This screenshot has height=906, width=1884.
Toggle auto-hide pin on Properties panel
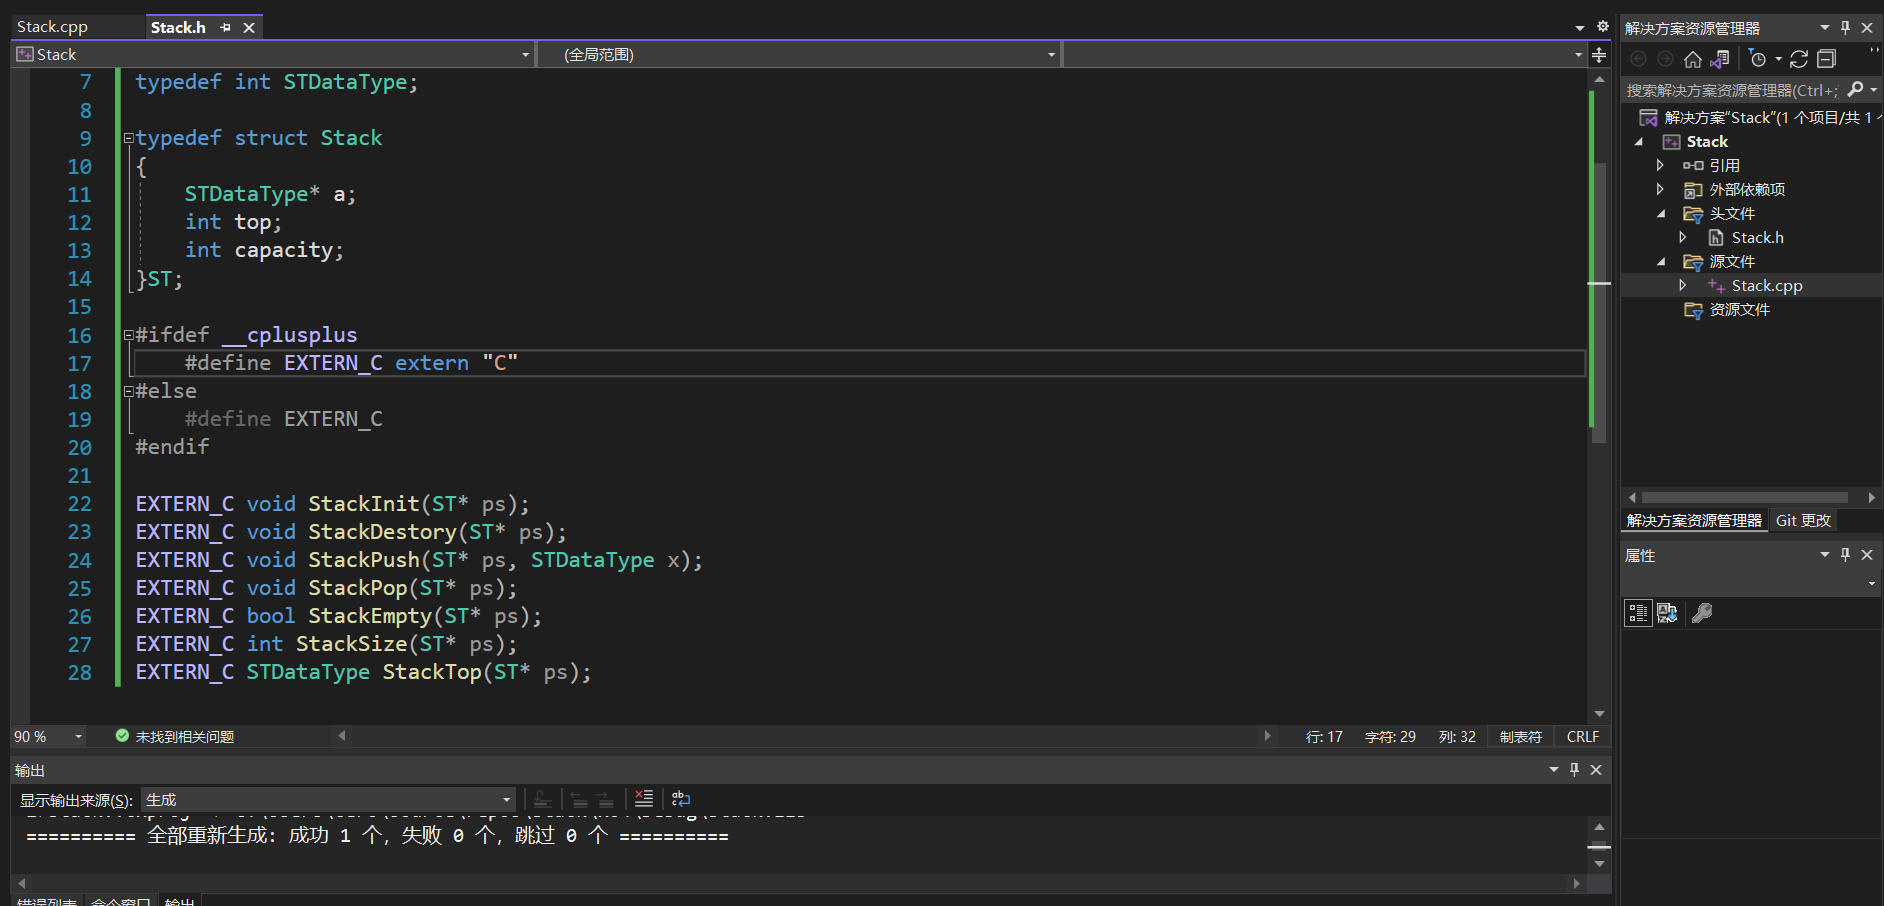click(x=1845, y=555)
